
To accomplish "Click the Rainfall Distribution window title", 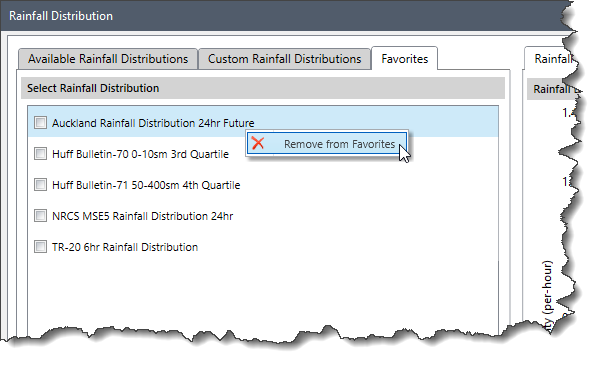I will point(61,16).
